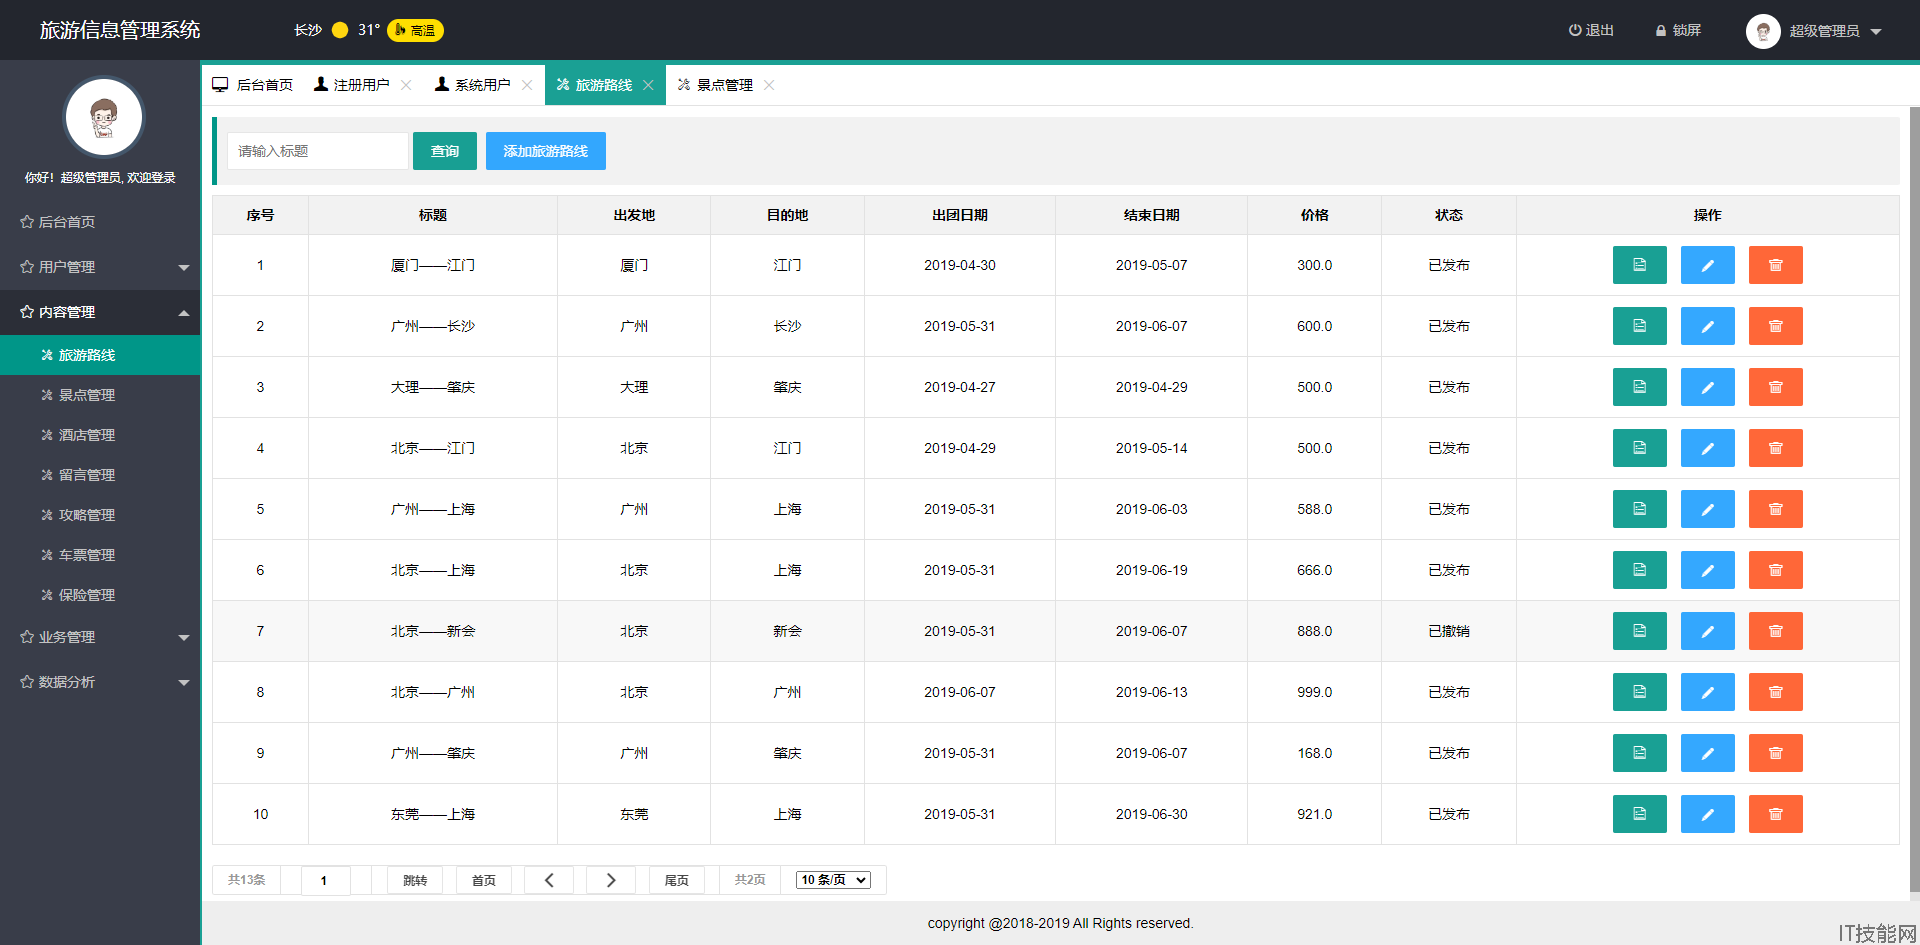Expand the 业务管理 sidebar menu
The image size is (1920, 945).
(100, 637)
